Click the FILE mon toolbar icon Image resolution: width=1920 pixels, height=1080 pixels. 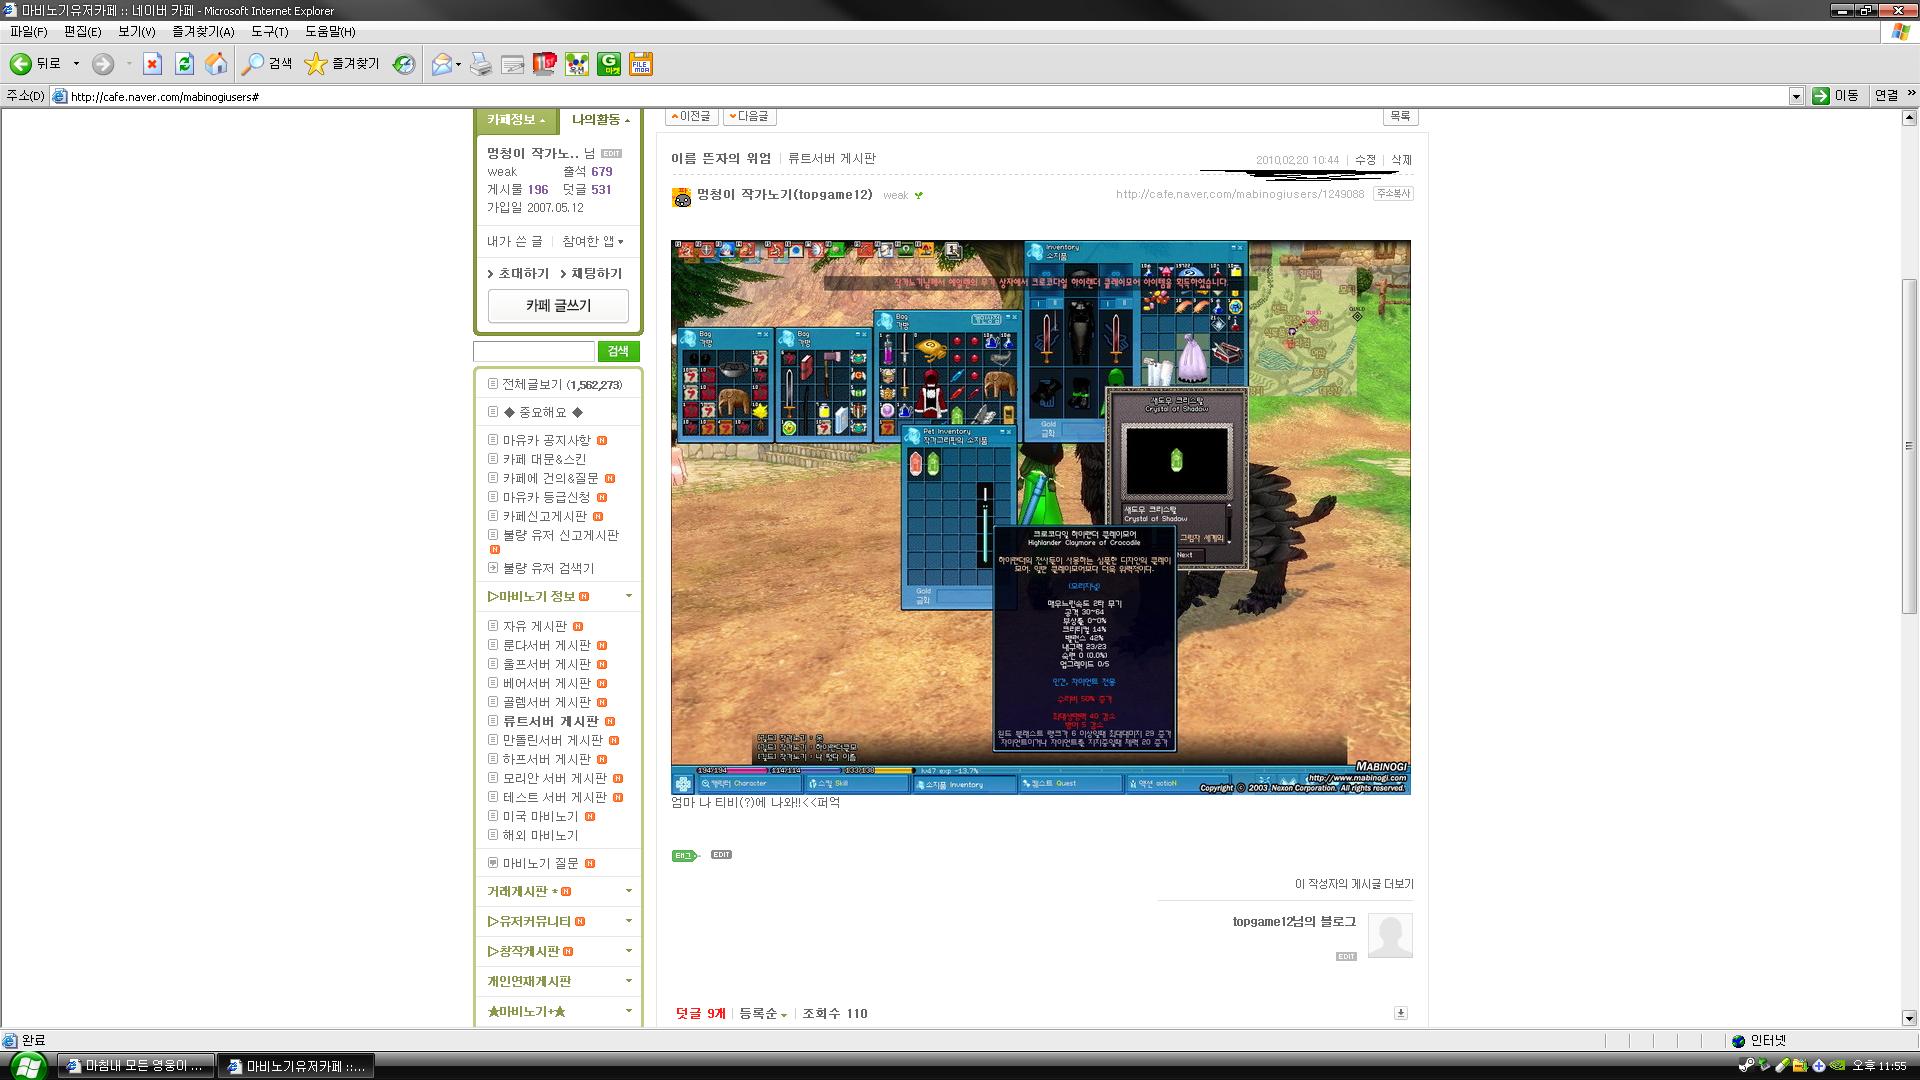point(641,64)
